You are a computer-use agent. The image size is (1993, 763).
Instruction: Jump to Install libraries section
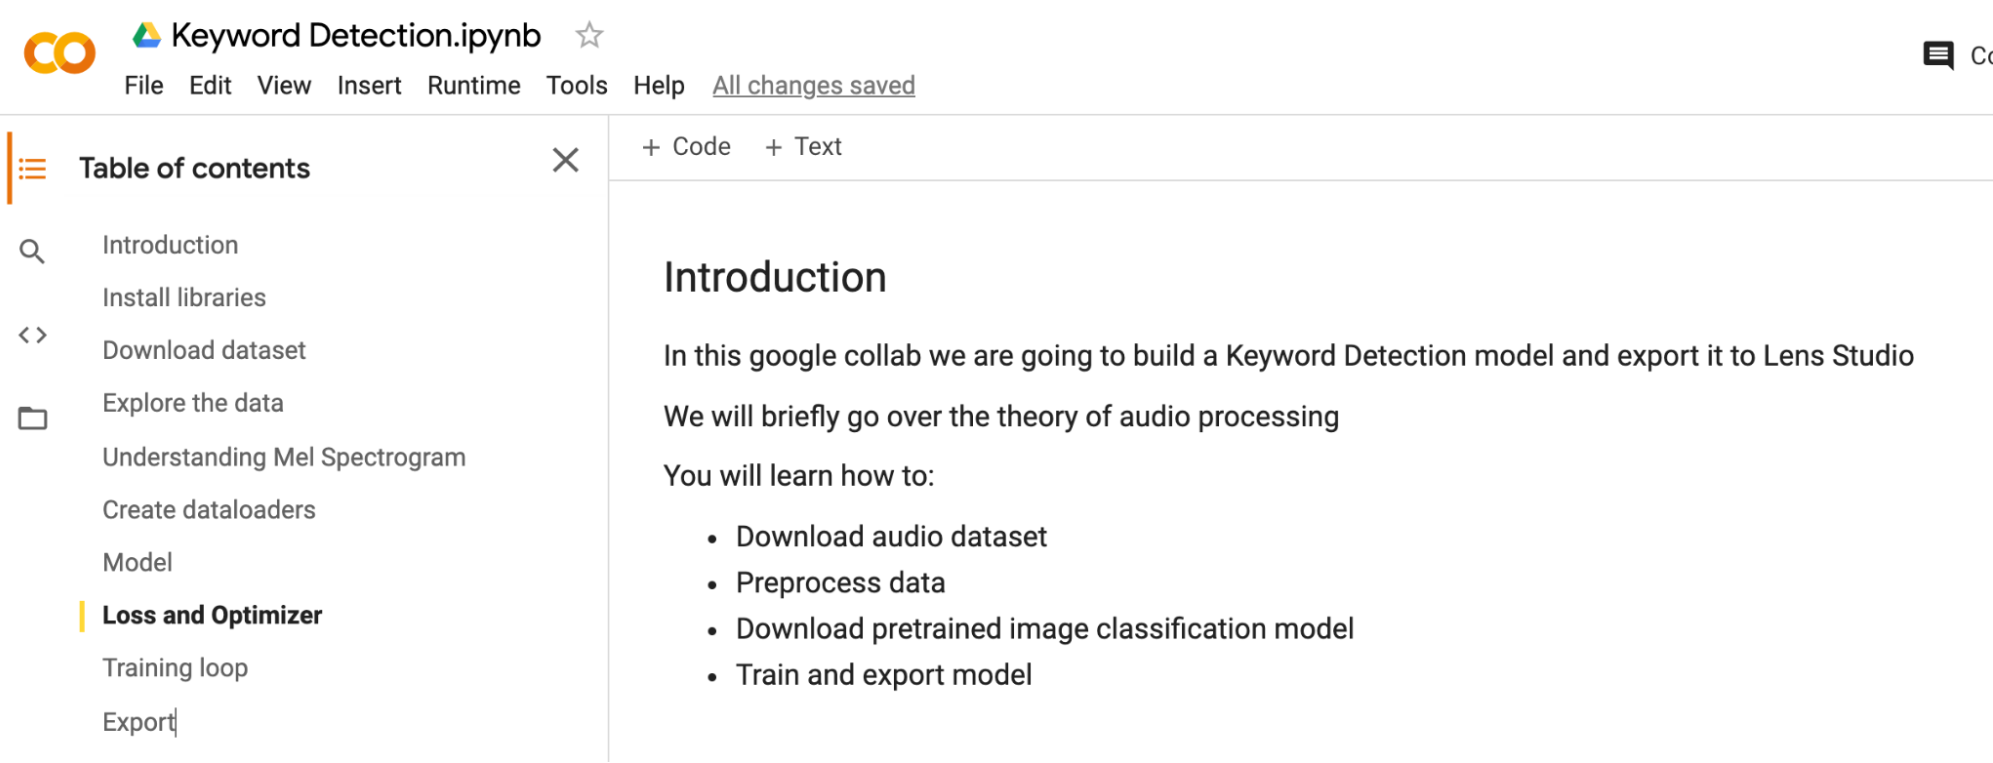click(184, 298)
